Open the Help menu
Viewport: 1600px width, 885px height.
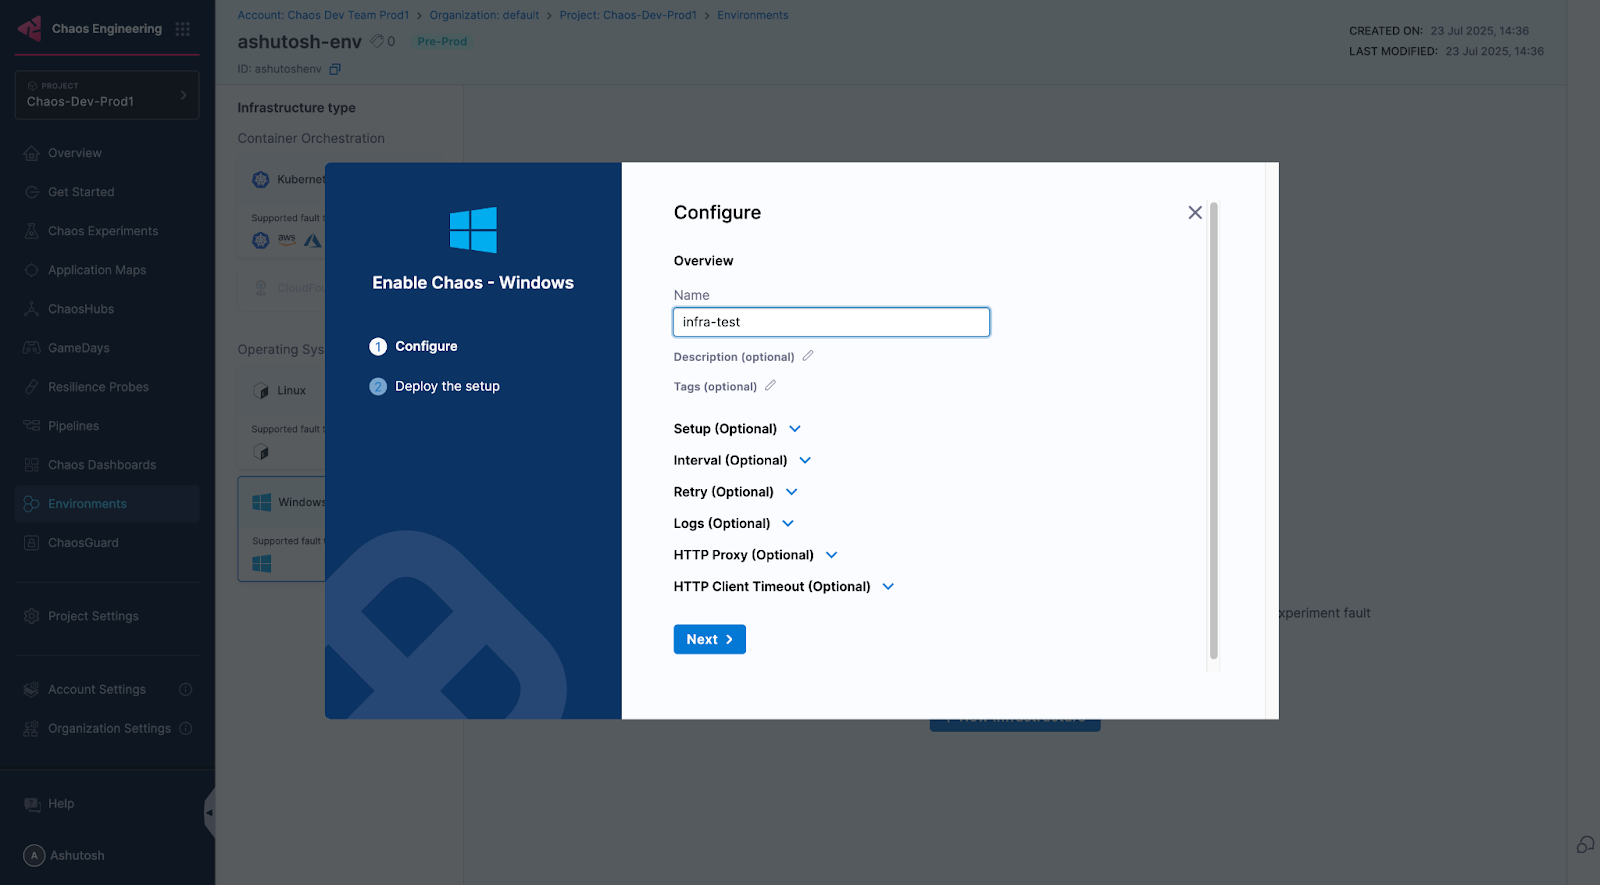point(60,804)
